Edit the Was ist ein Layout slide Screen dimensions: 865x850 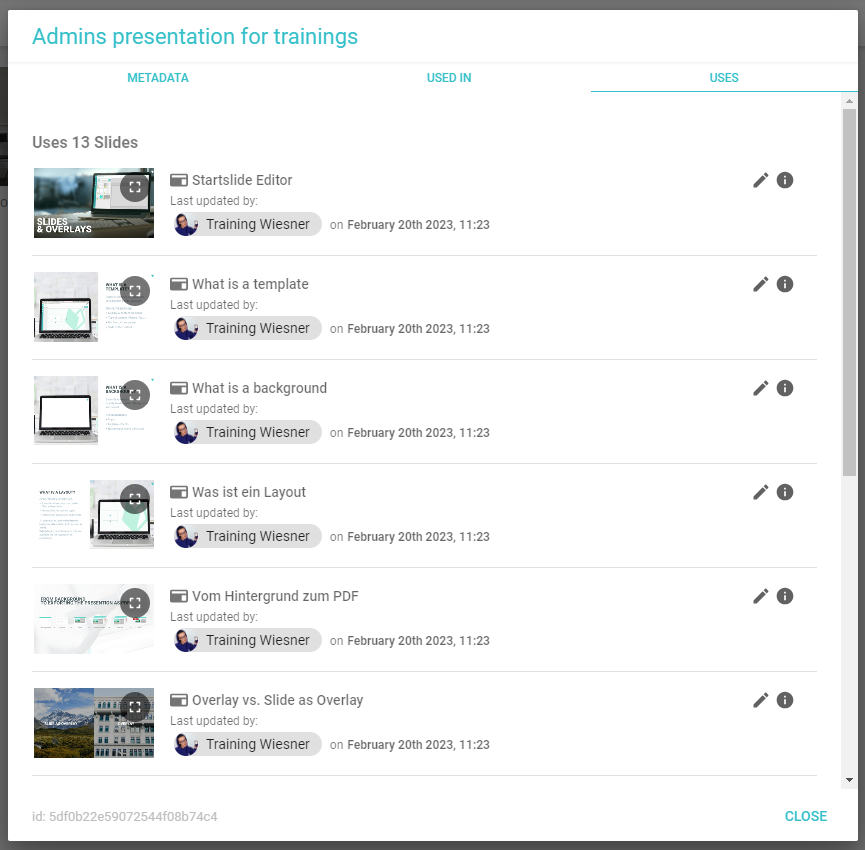tap(761, 492)
